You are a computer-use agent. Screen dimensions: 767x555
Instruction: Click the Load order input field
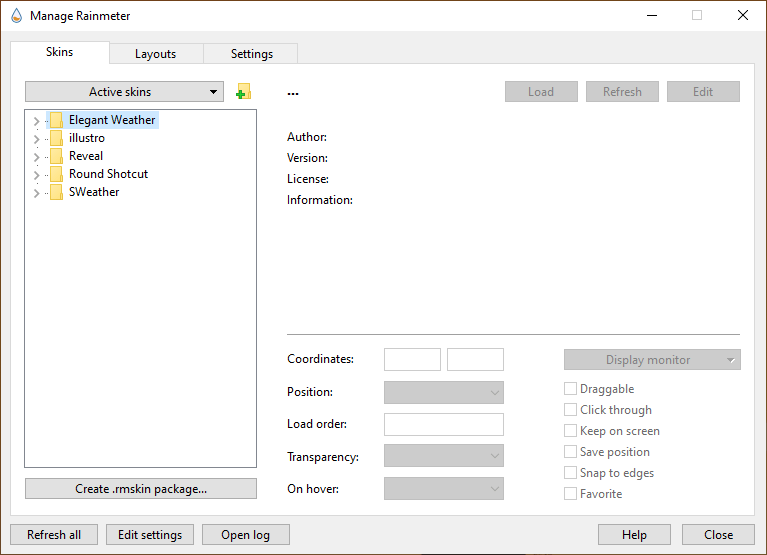pyautogui.click(x=443, y=424)
